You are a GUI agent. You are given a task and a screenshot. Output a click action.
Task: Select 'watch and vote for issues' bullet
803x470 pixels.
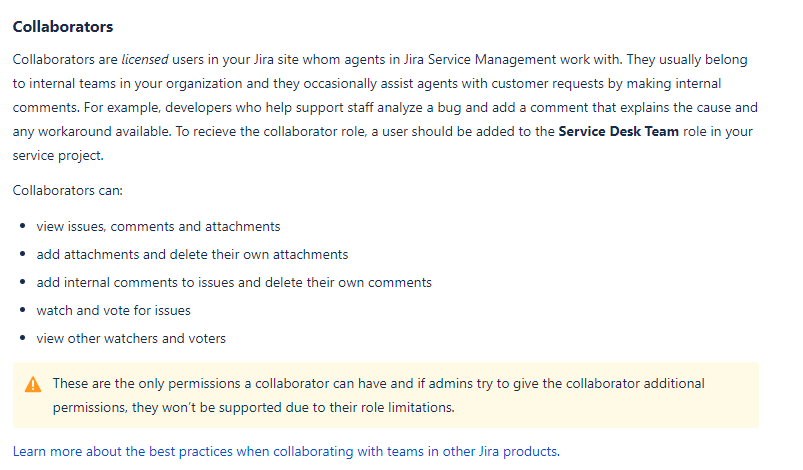click(113, 311)
